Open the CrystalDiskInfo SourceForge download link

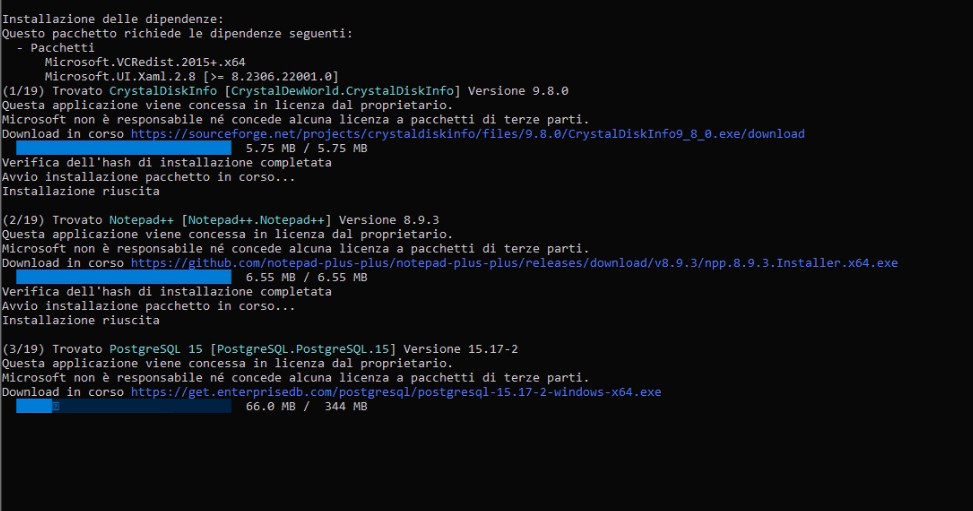click(x=467, y=134)
